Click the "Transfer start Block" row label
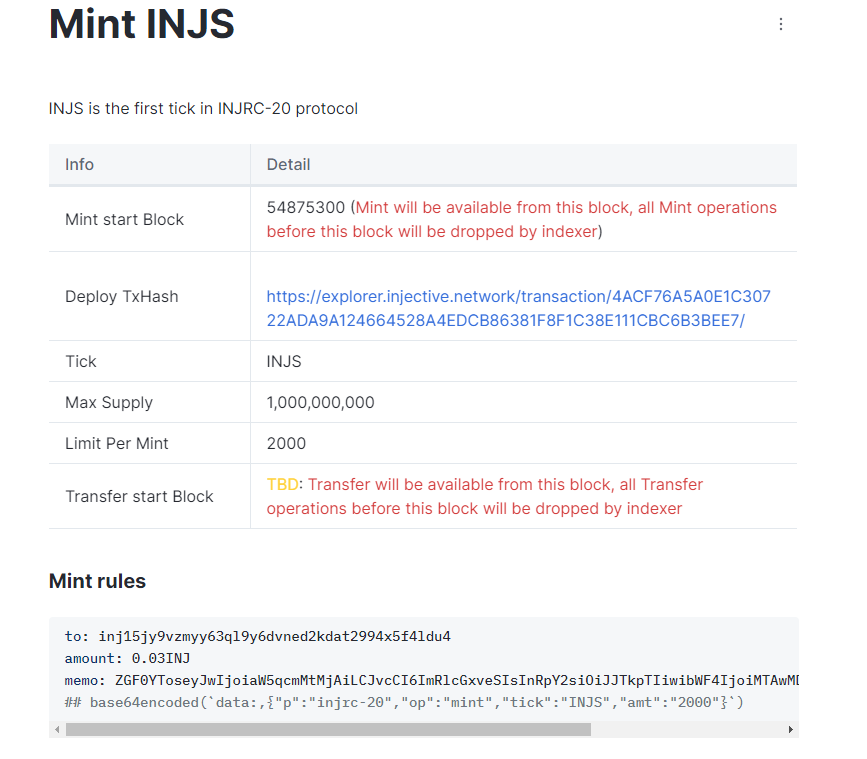 [x=139, y=497]
